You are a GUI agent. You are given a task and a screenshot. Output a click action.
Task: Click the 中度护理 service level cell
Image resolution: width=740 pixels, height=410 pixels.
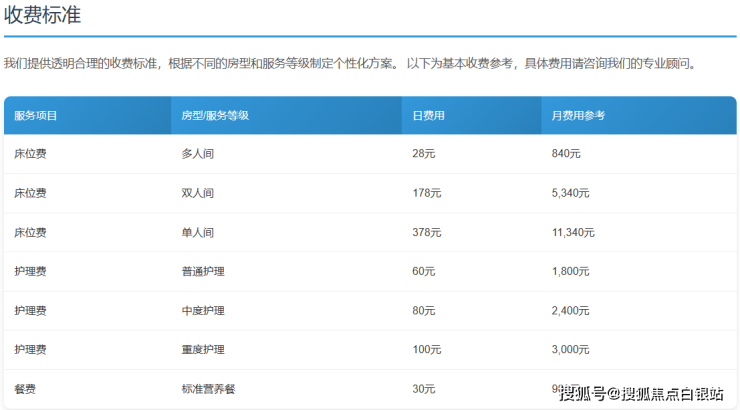click(203, 310)
